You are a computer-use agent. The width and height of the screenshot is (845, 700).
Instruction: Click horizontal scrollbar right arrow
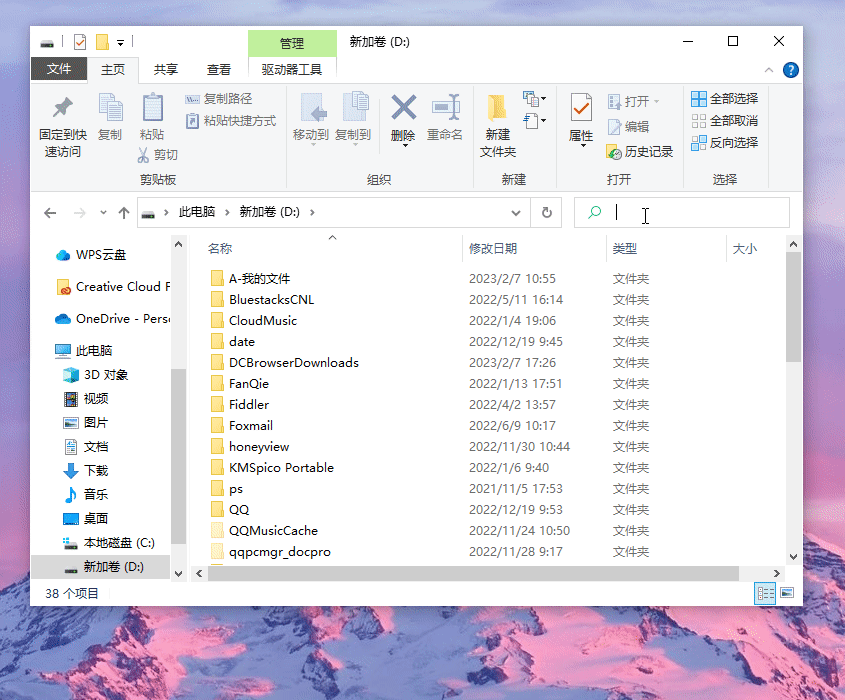click(777, 573)
